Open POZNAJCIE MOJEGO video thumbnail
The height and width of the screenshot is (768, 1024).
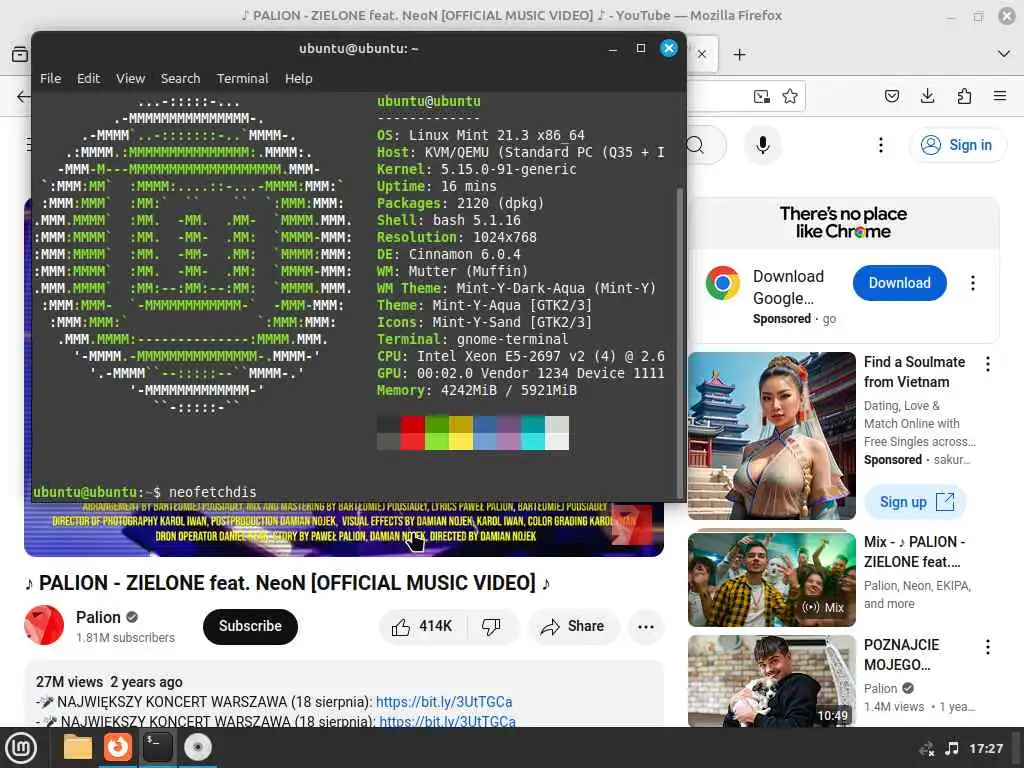click(x=771, y=680)
